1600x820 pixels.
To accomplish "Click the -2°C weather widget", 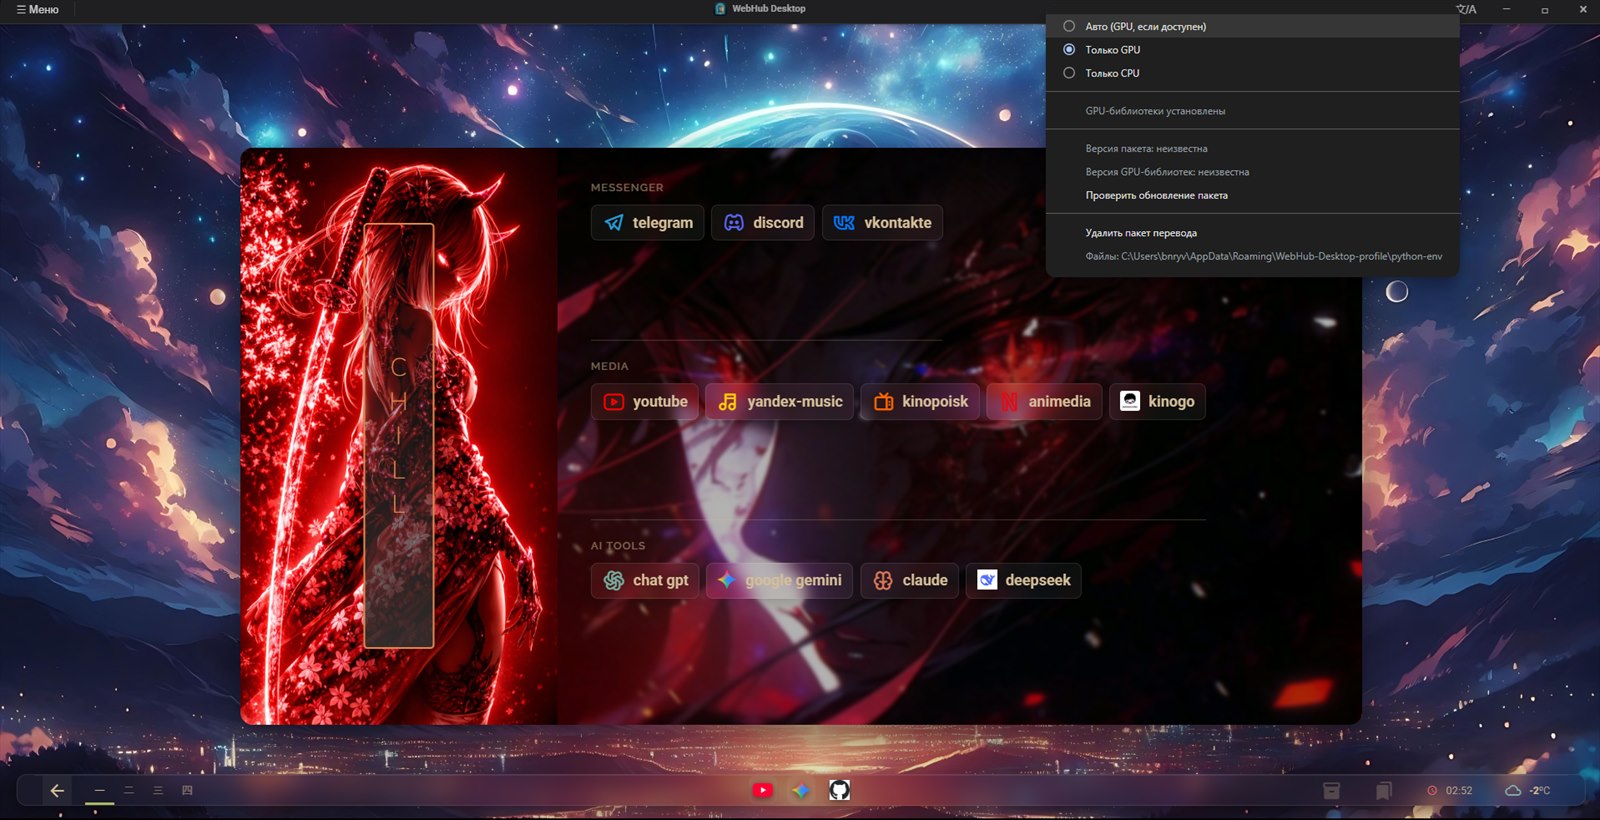I will 1528,790.
